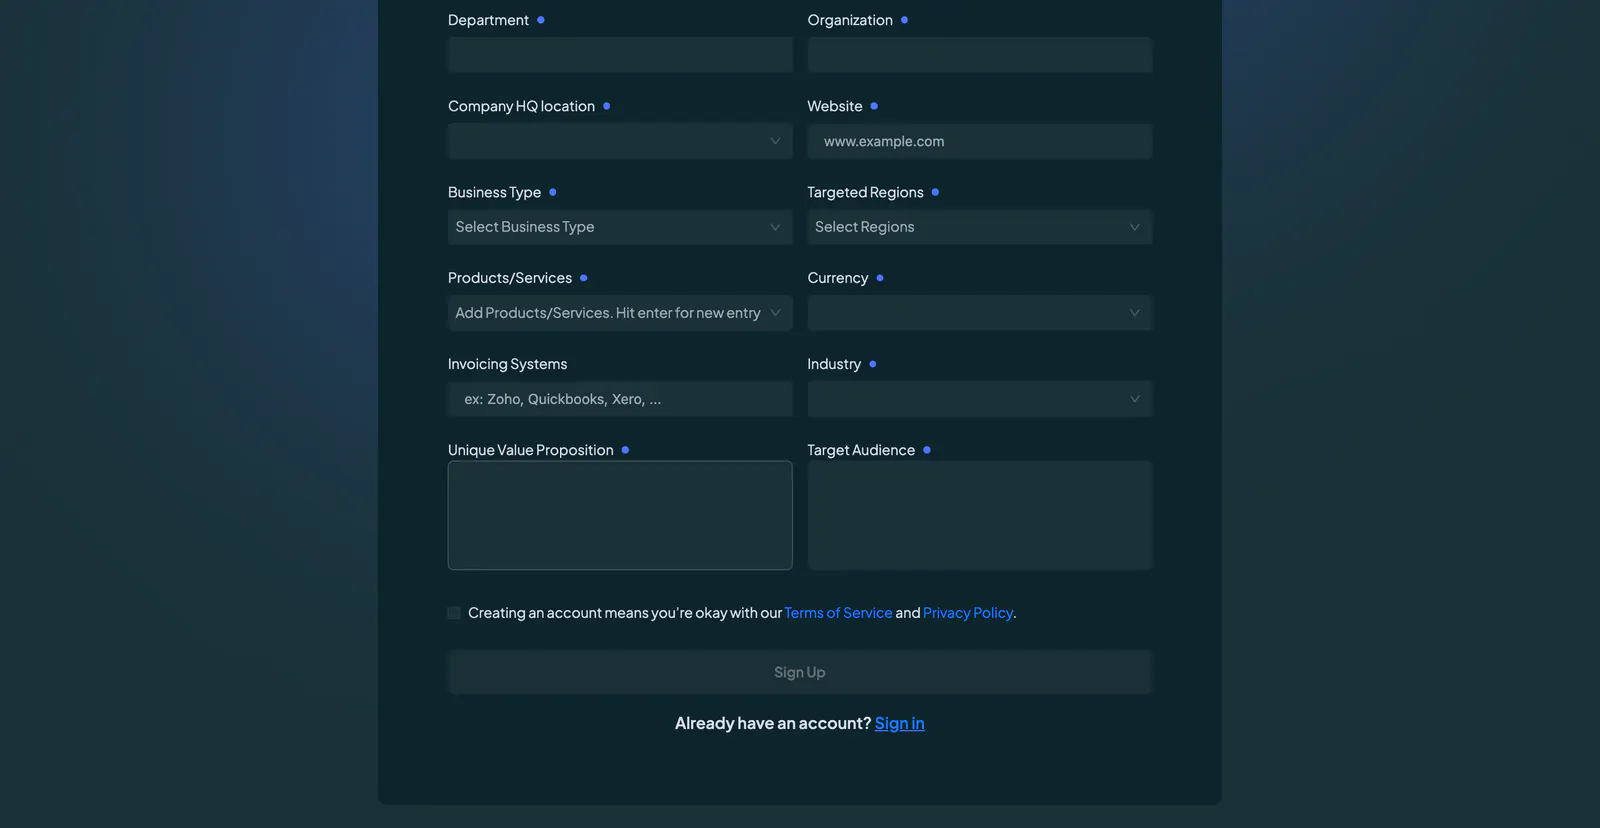Click the Department input field

pyautogui.click(x=620, y=55)
